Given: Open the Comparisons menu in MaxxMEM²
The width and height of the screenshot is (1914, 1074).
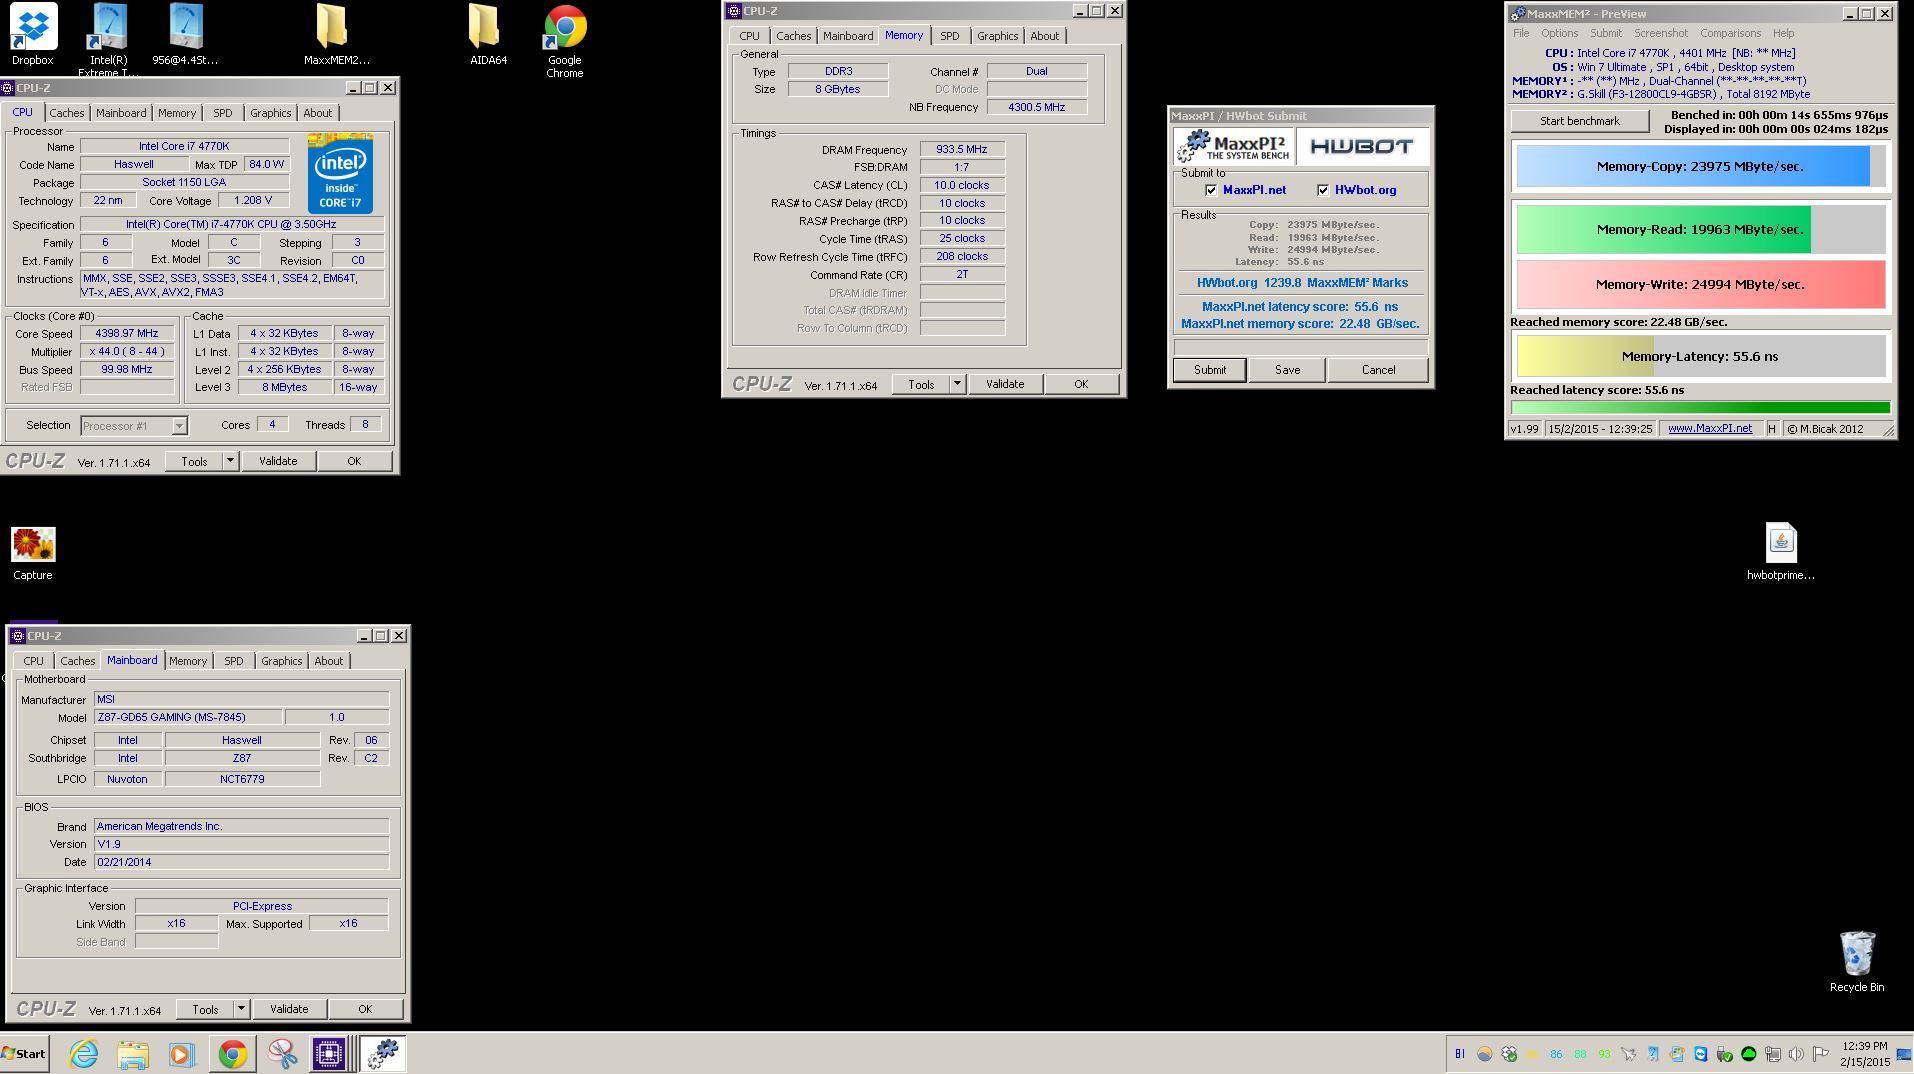Looking at the screenshot, I should [1730, 33].
